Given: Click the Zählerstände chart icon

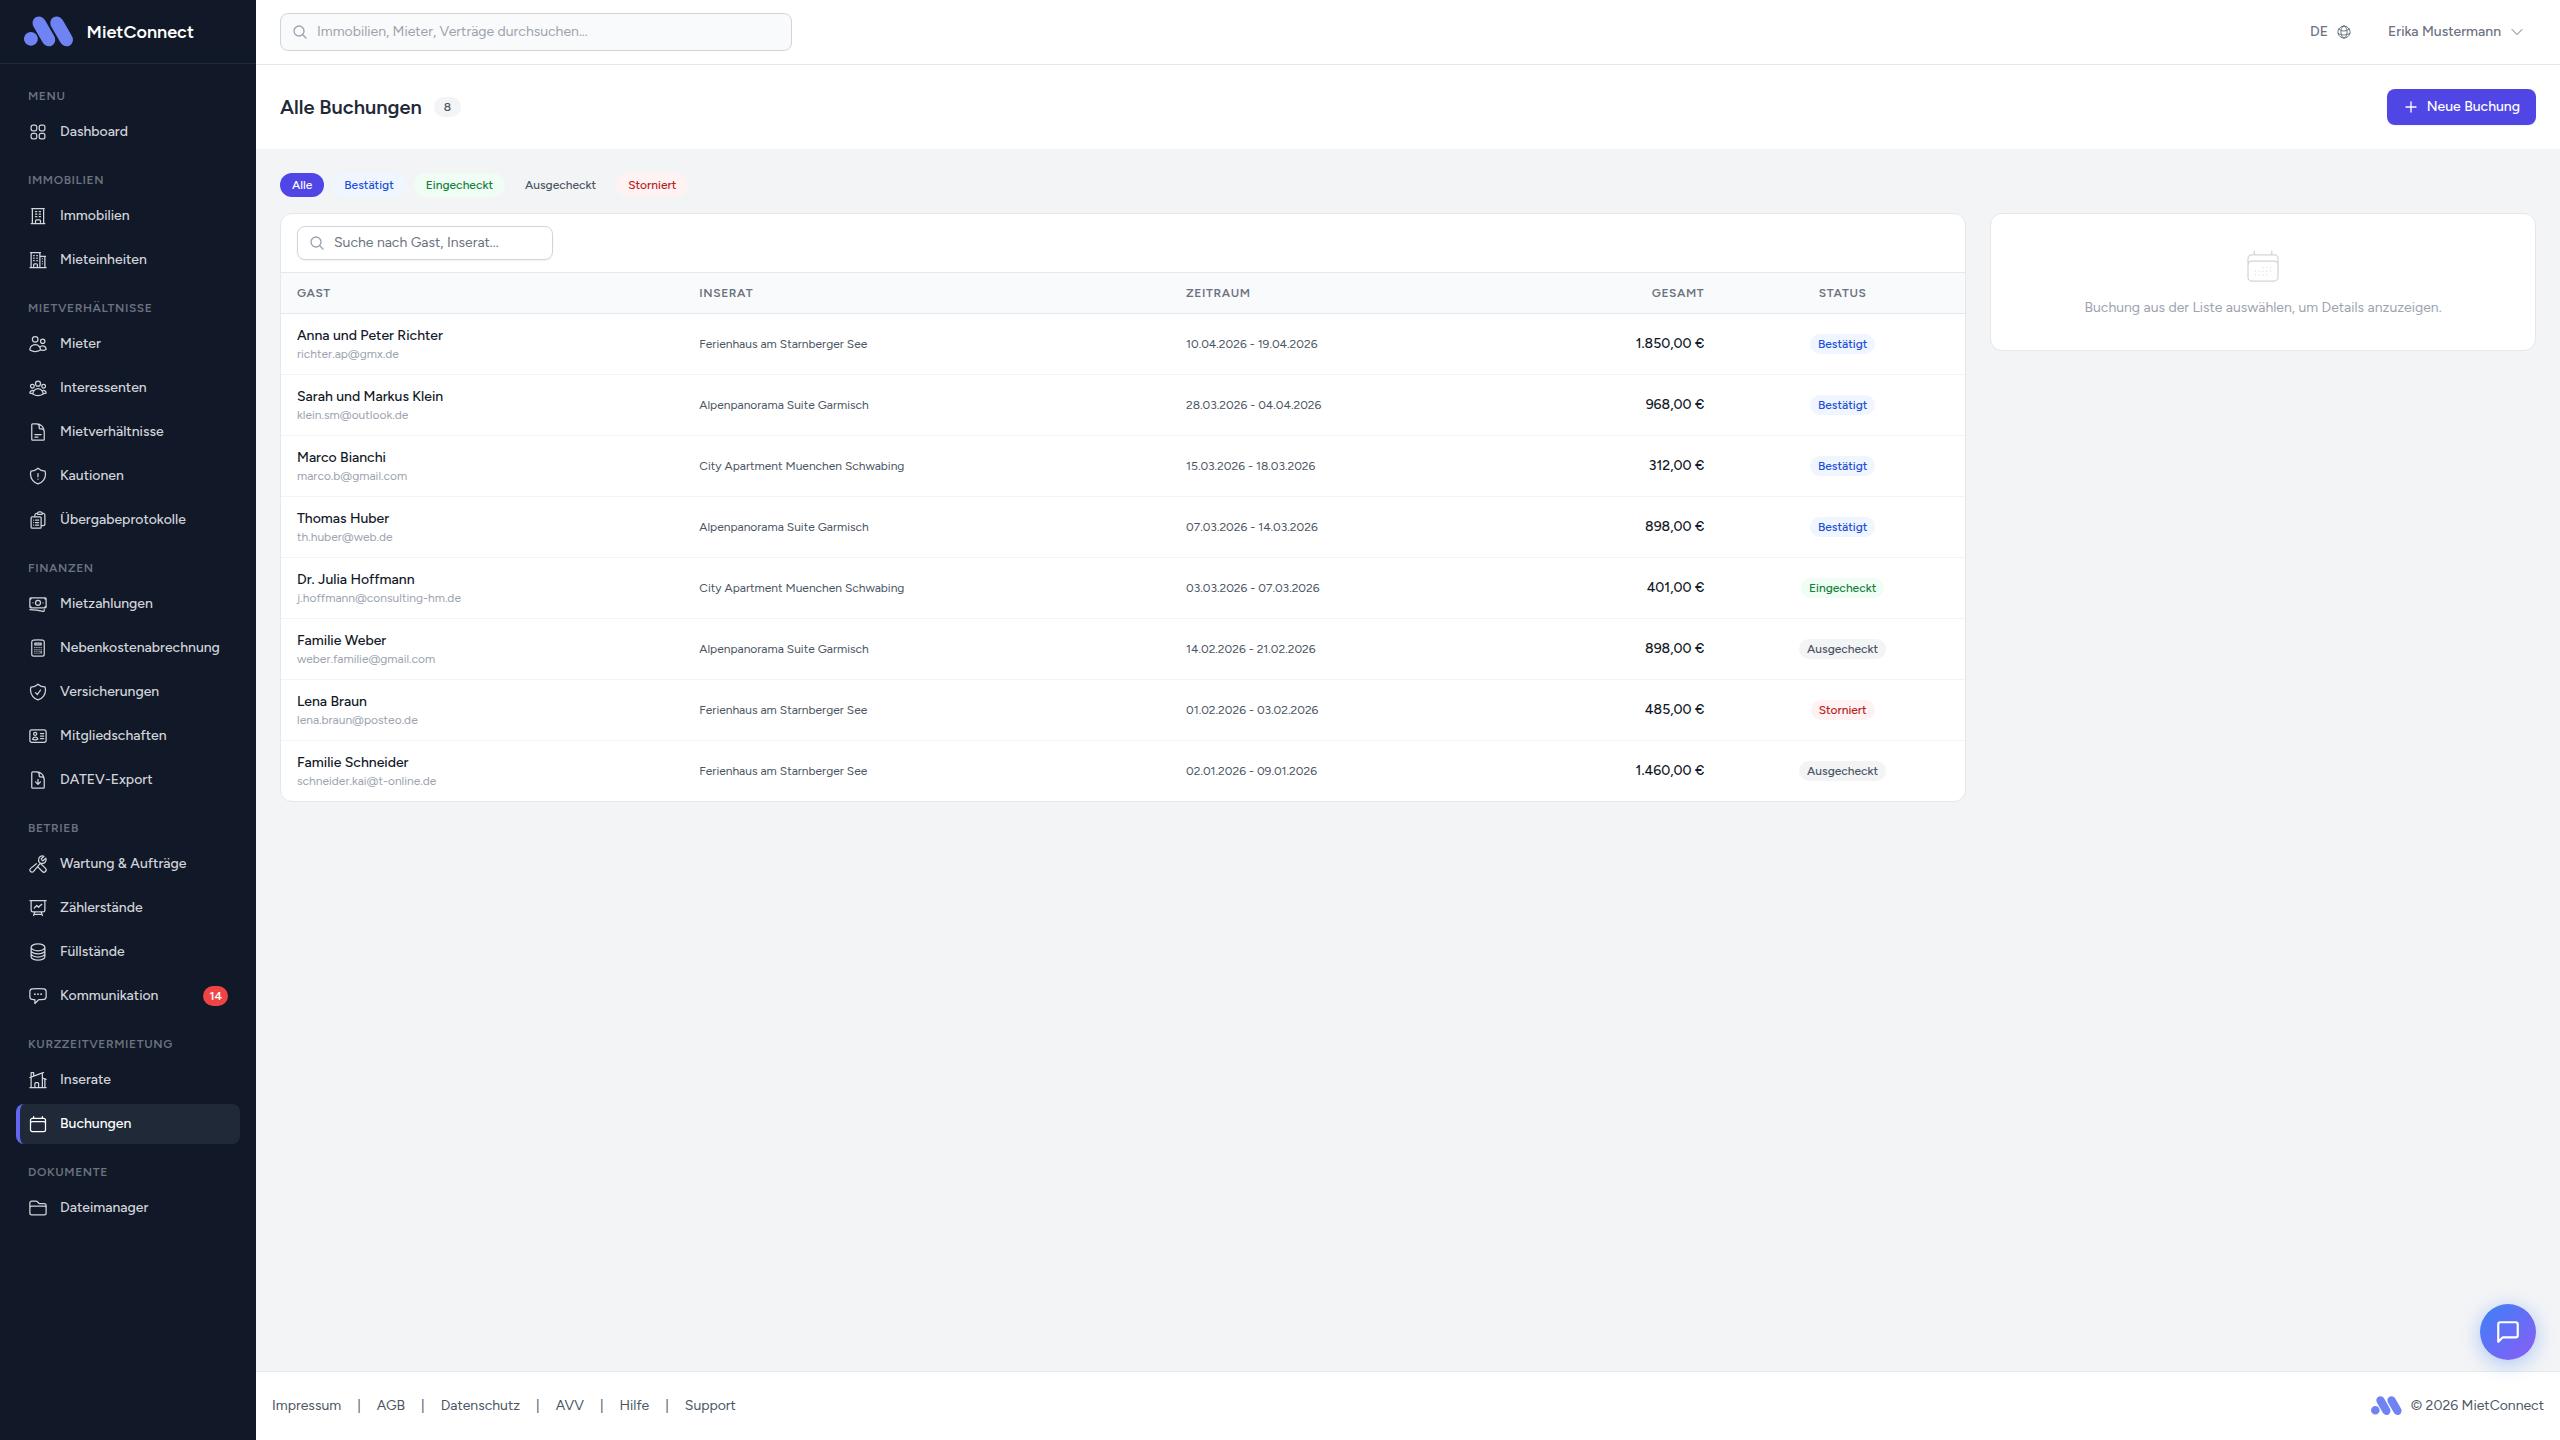Looking at the screenshot, I should click(x=38, y=908).
